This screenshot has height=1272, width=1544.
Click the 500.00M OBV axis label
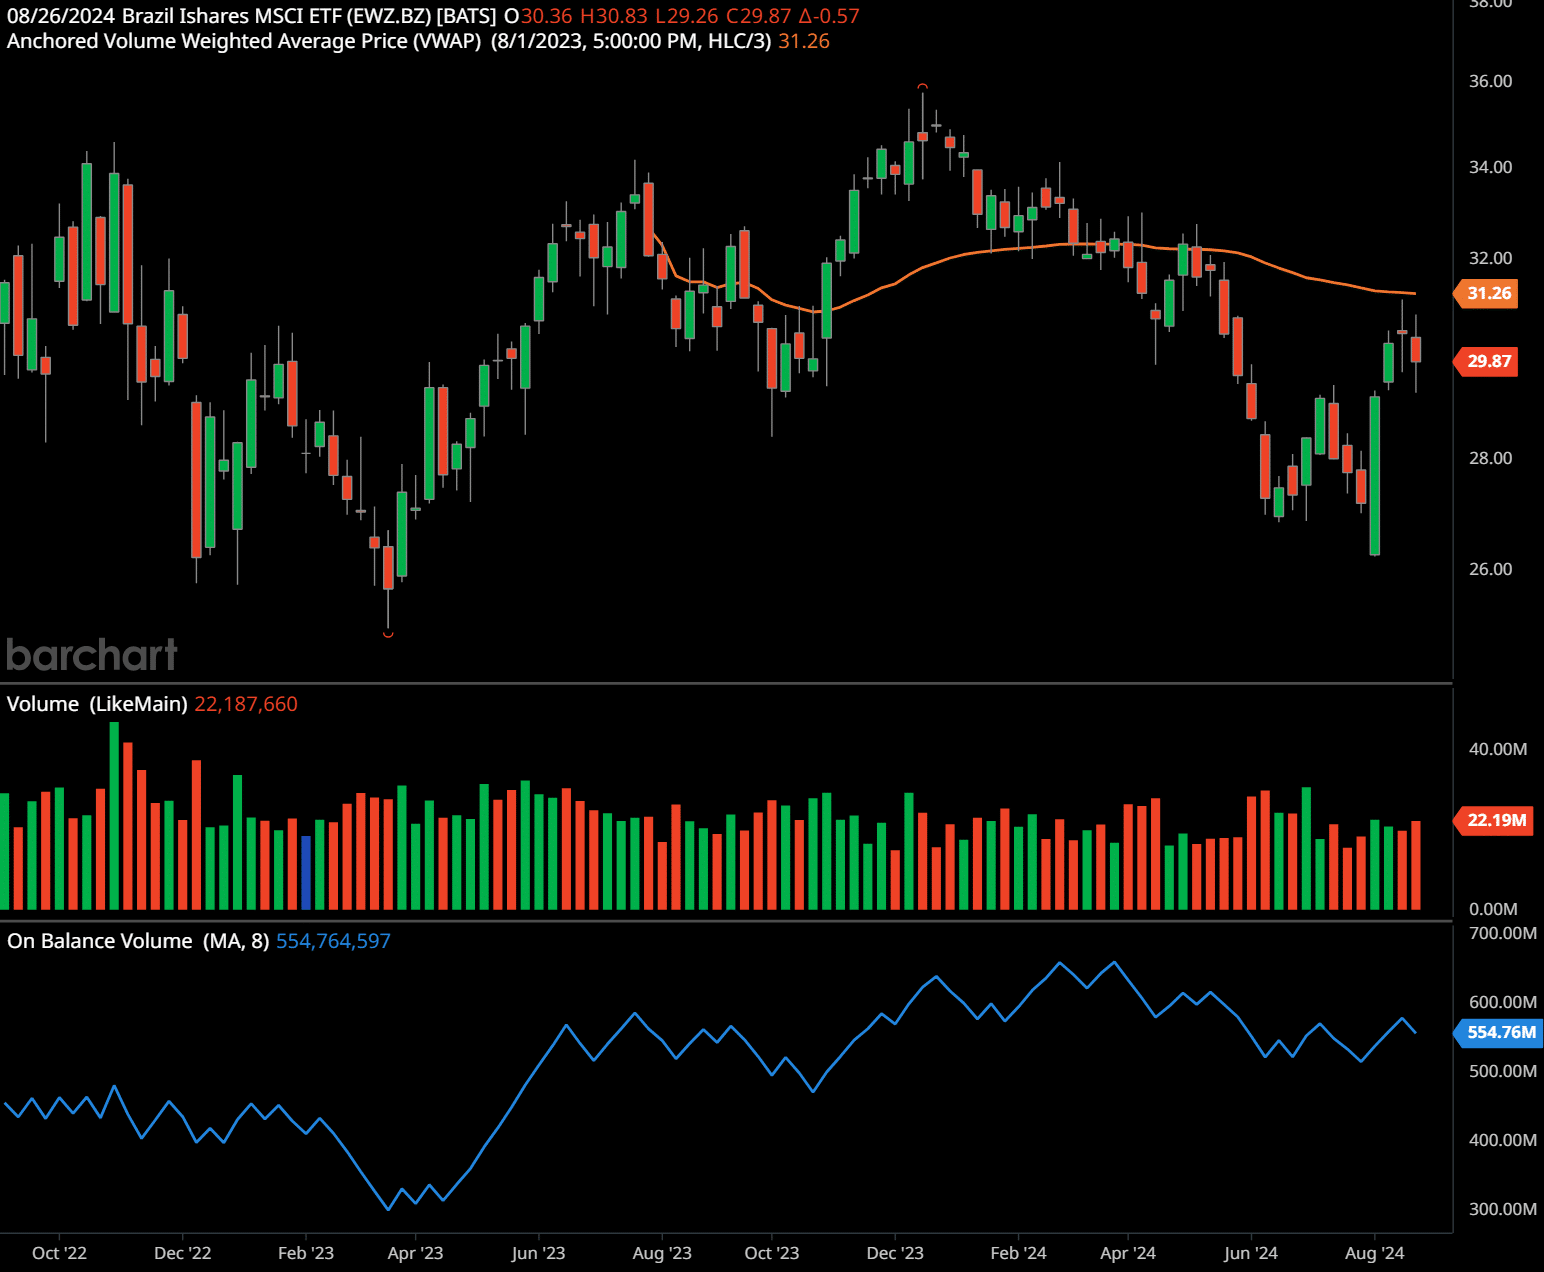pyautogui.click(x=1503, y=1071)
